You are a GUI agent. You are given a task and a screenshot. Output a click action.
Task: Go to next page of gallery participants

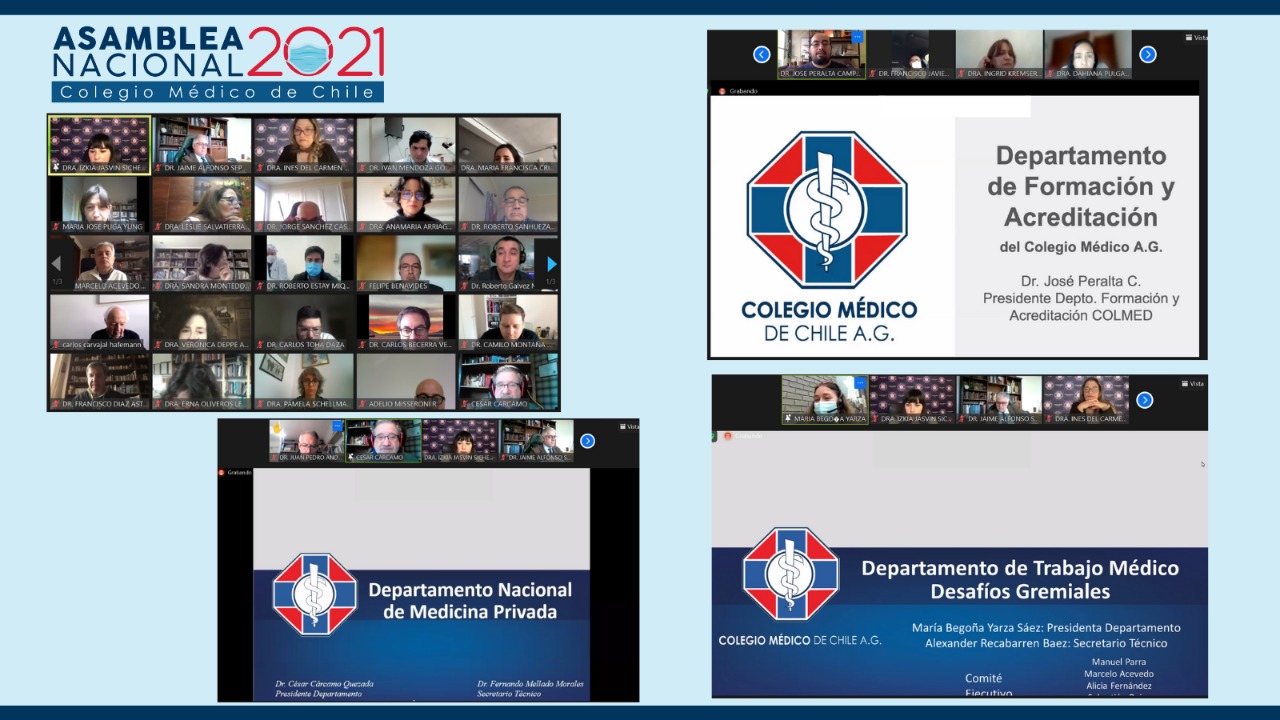point(551,264)
